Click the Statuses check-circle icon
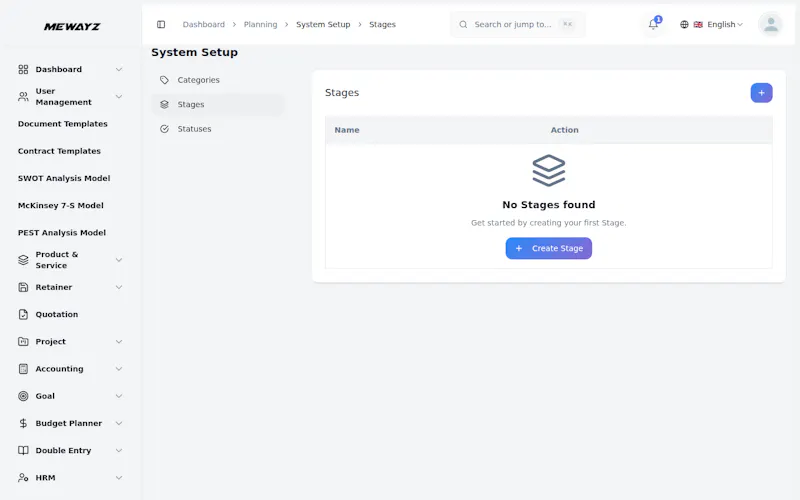800x500 pixels. click(164, 129)
